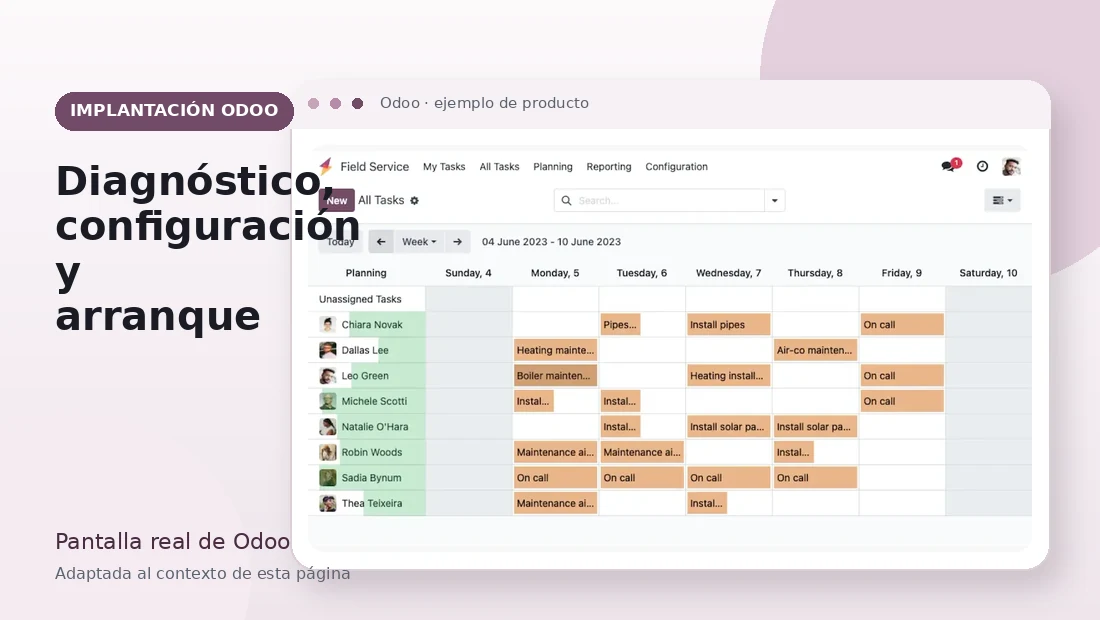Open the activities clock icon

(982, 166)
